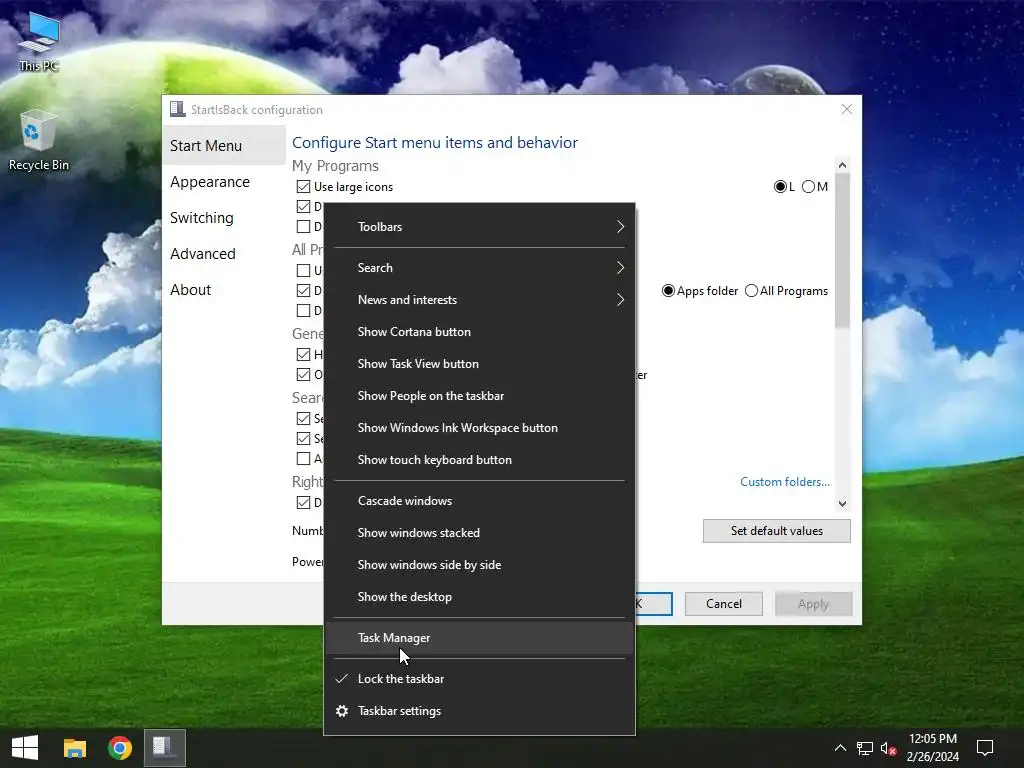Select Show Cortana button menu item
Screen dimensions: 1024x768
(x=479, y=332)
